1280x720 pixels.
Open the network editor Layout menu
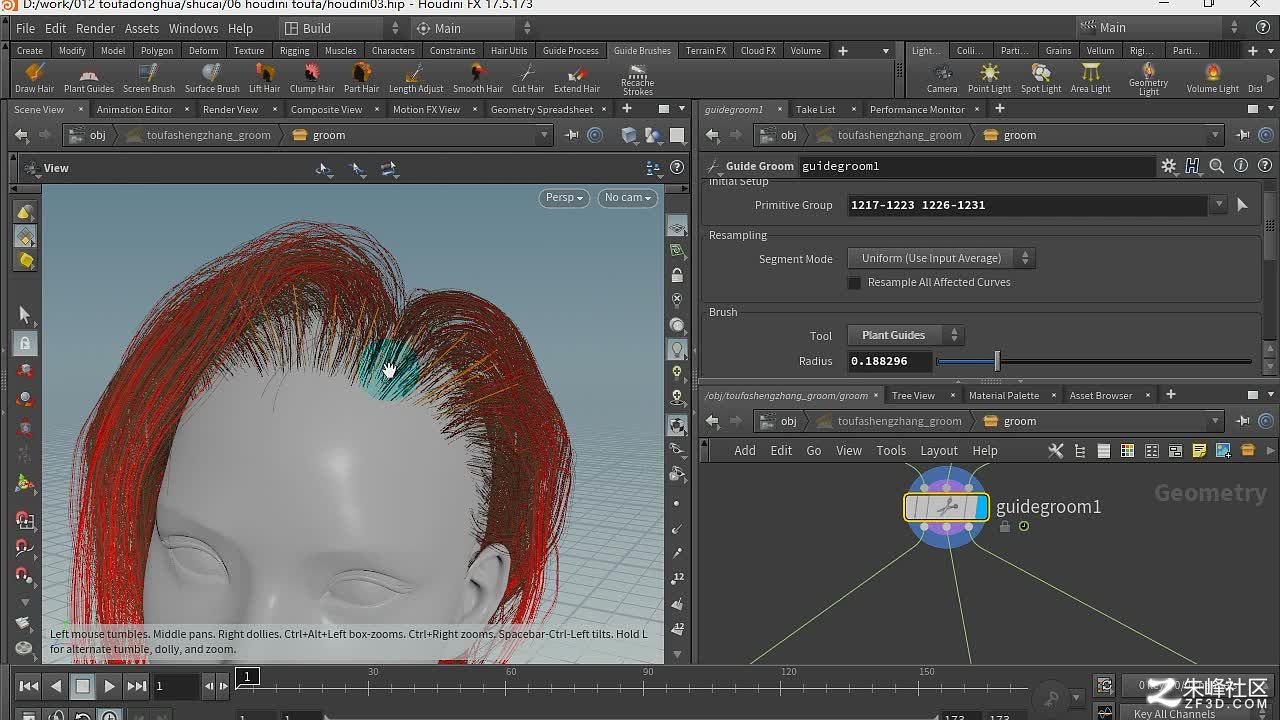pyautogui.click(x=939, y=451)
